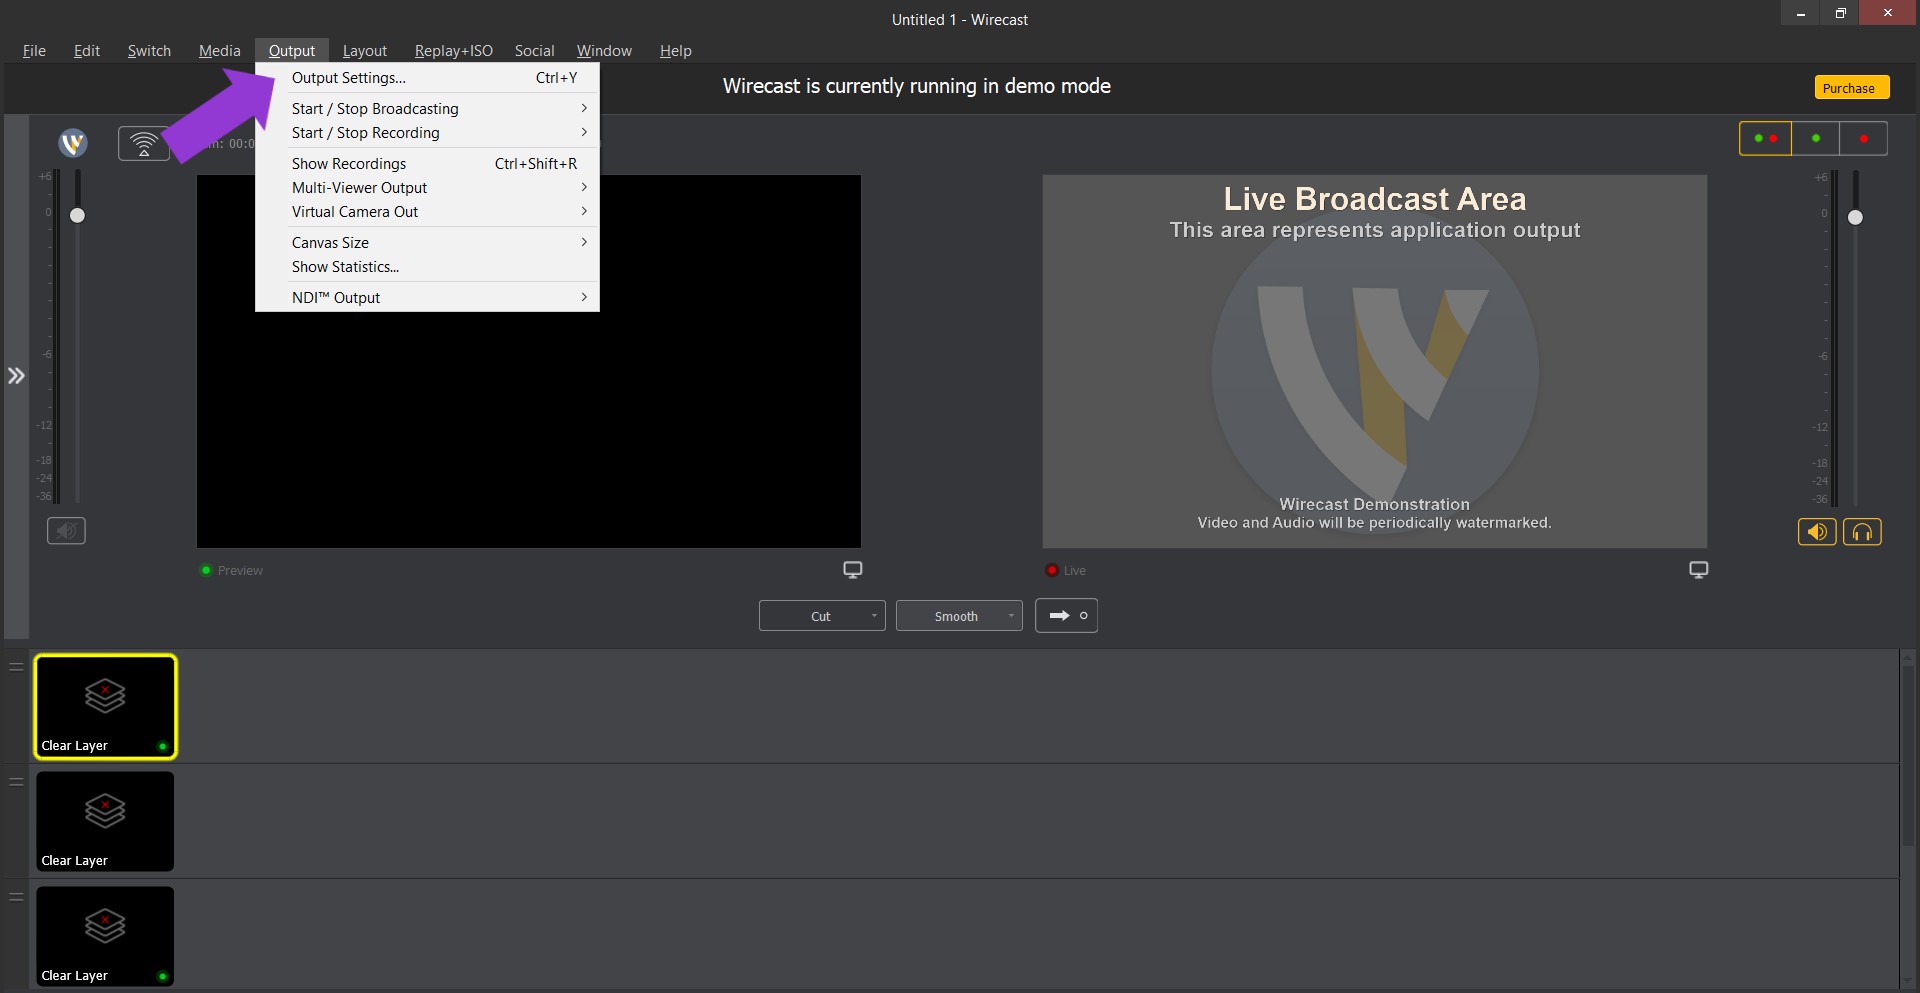This screenshot has height=993, width=1920.
Task: Select Output Settings from the menu
Action: coord(347,77)
